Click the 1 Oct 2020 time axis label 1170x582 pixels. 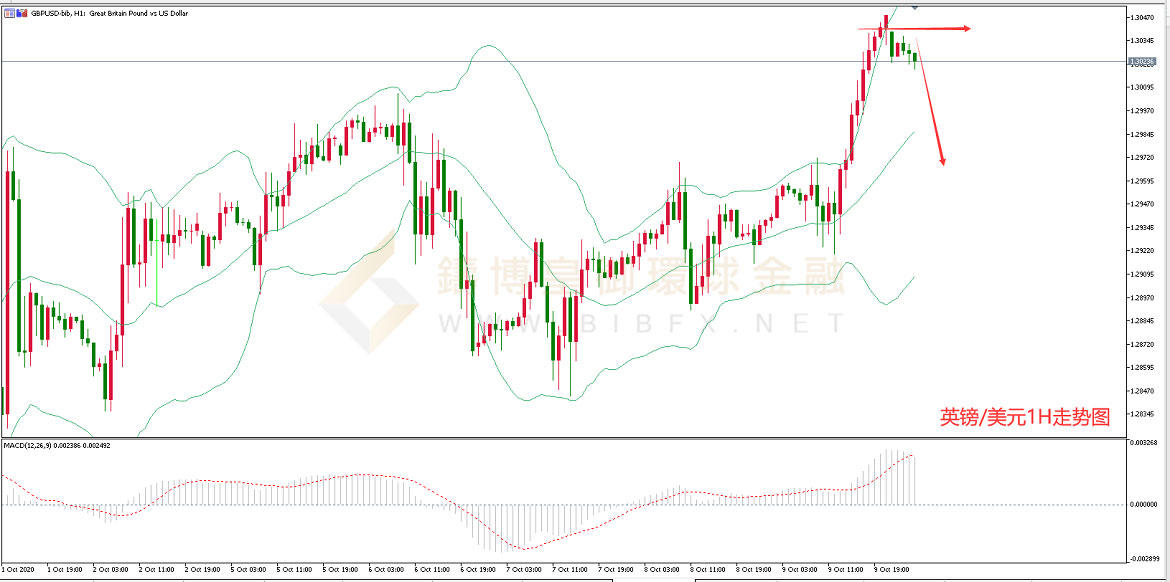point(20,568)
